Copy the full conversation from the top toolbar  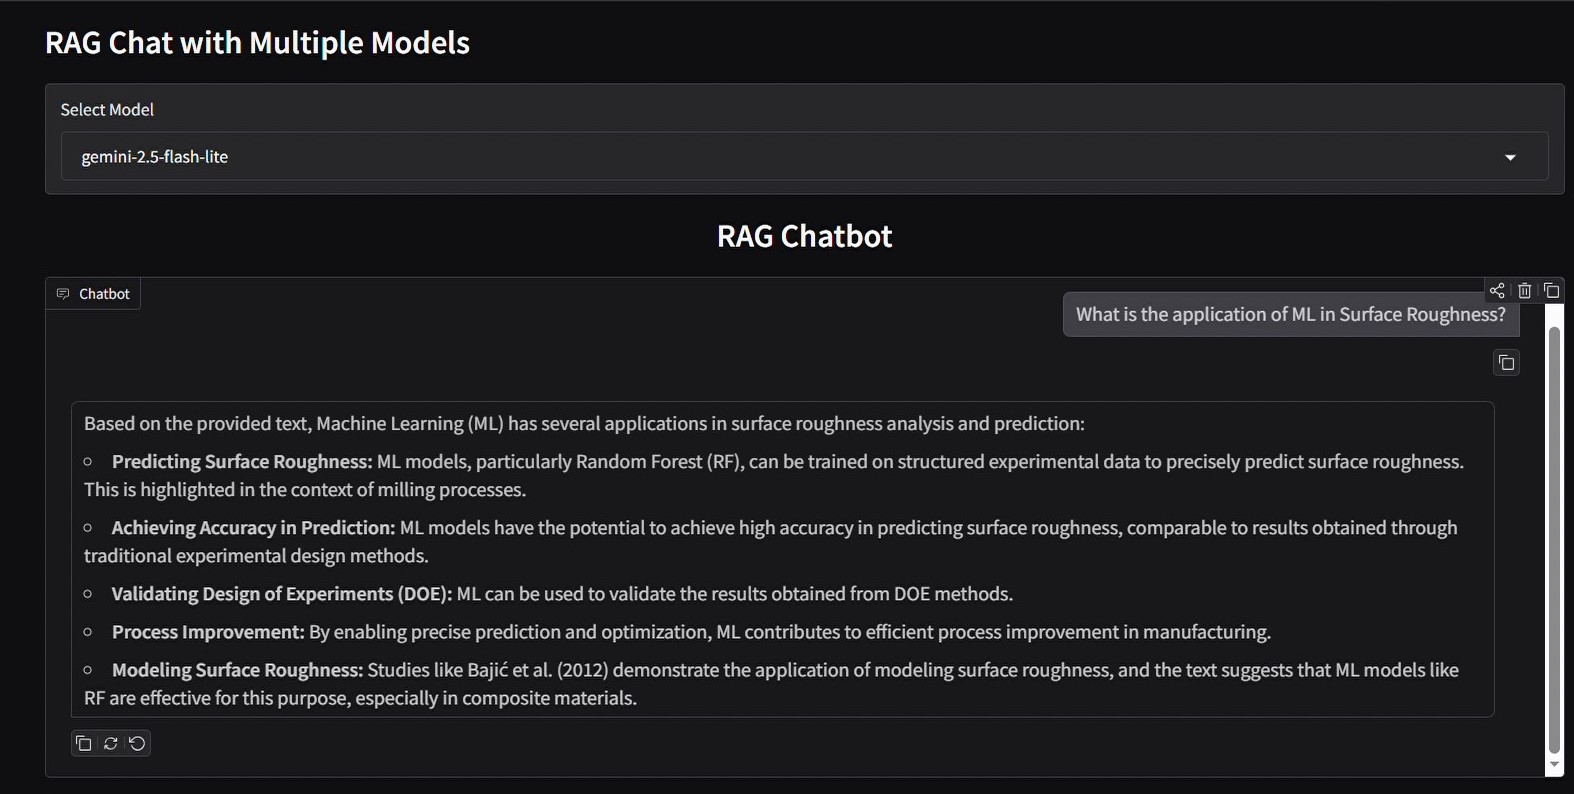pyautogui.click(x=1551, y=290)
